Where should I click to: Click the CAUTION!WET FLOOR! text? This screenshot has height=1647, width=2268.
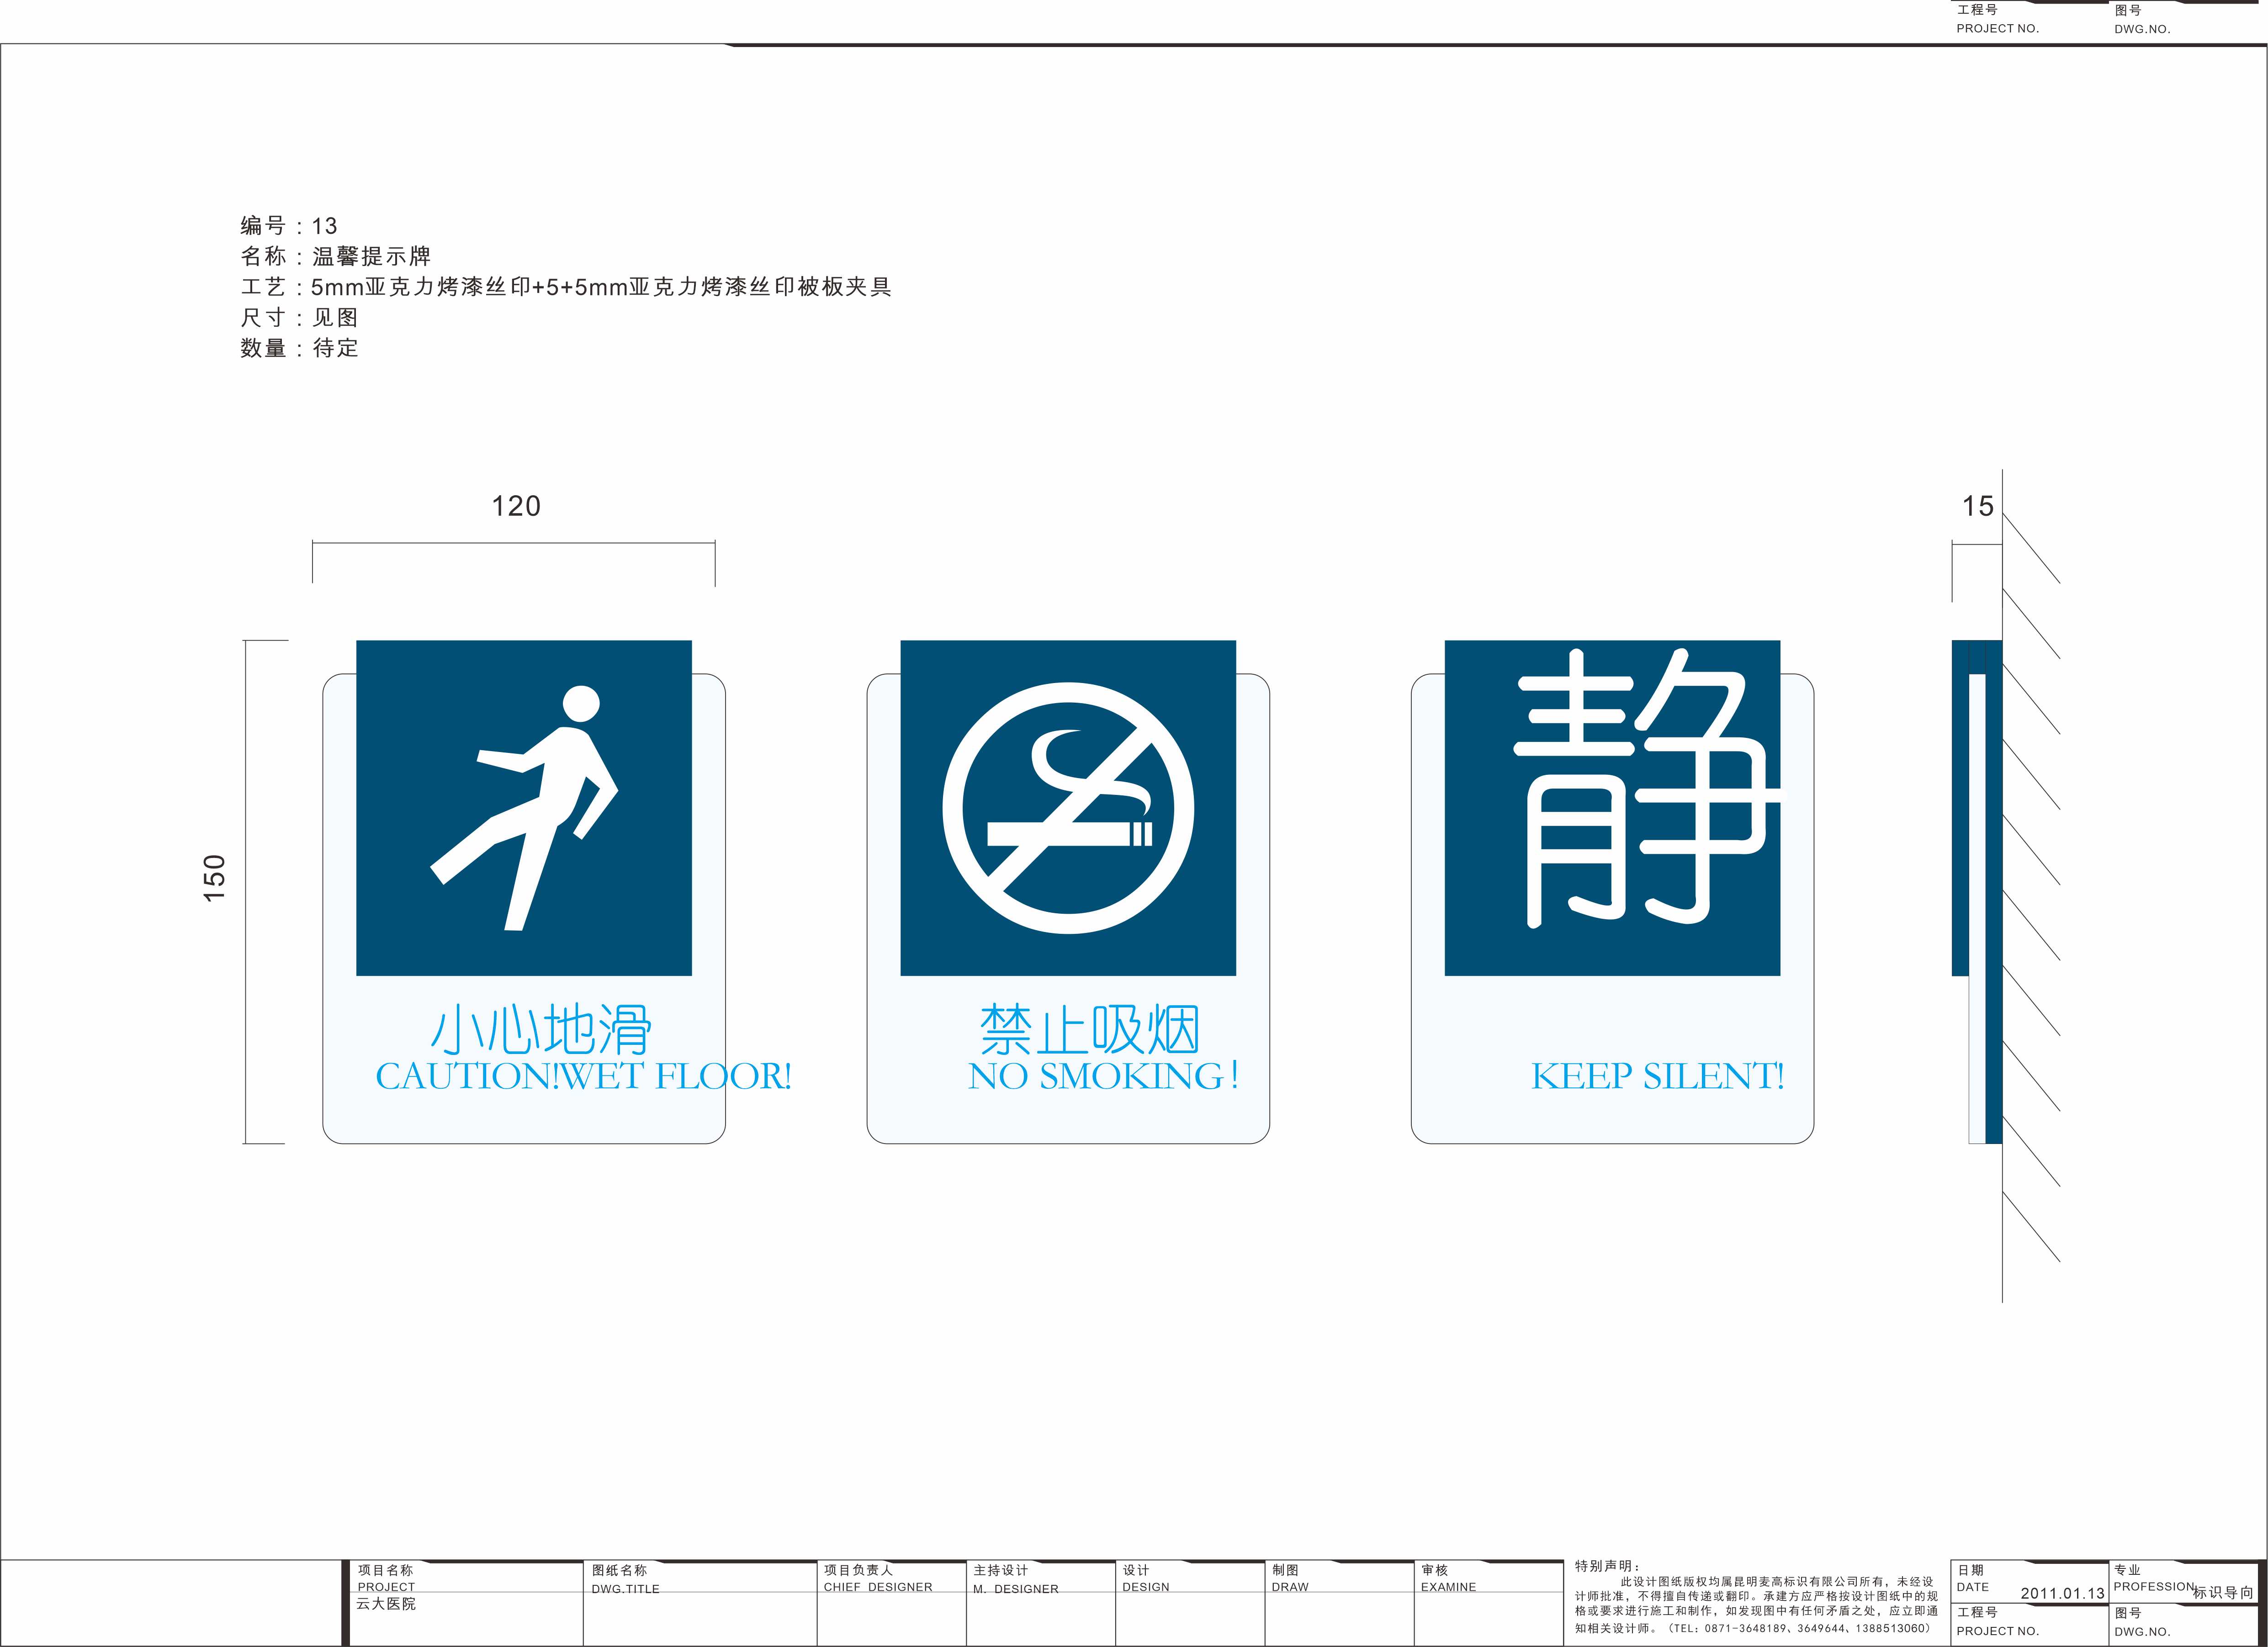coord(583,1076)
